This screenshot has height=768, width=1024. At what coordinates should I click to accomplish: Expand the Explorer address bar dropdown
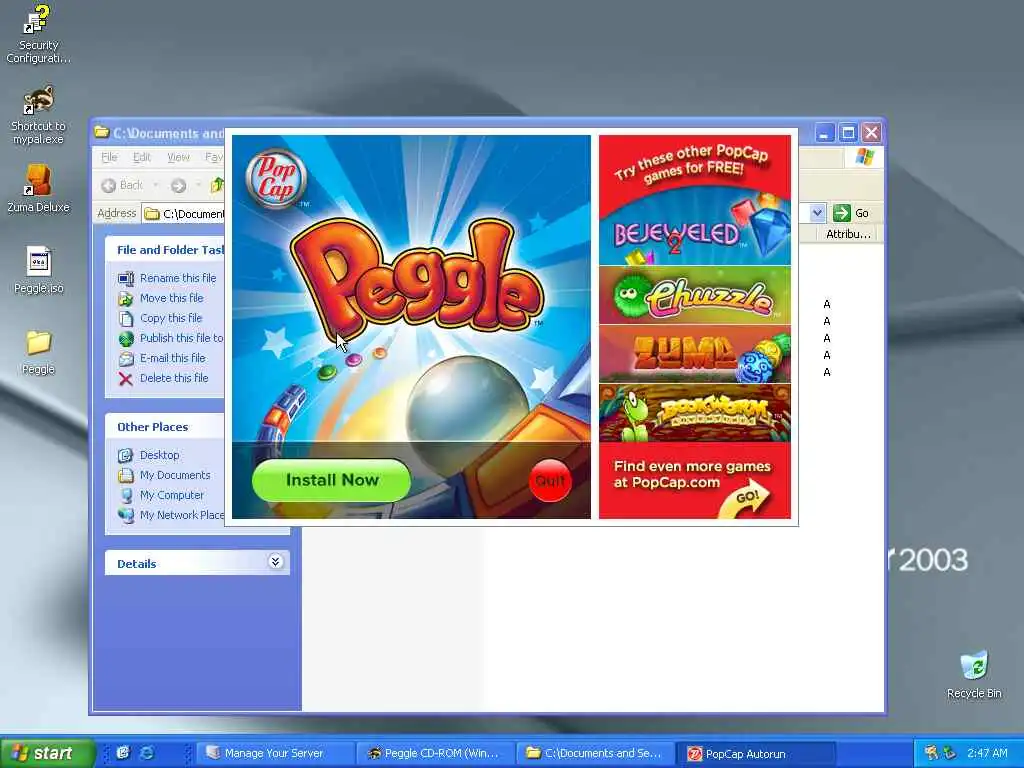click(x=817, y=213)
